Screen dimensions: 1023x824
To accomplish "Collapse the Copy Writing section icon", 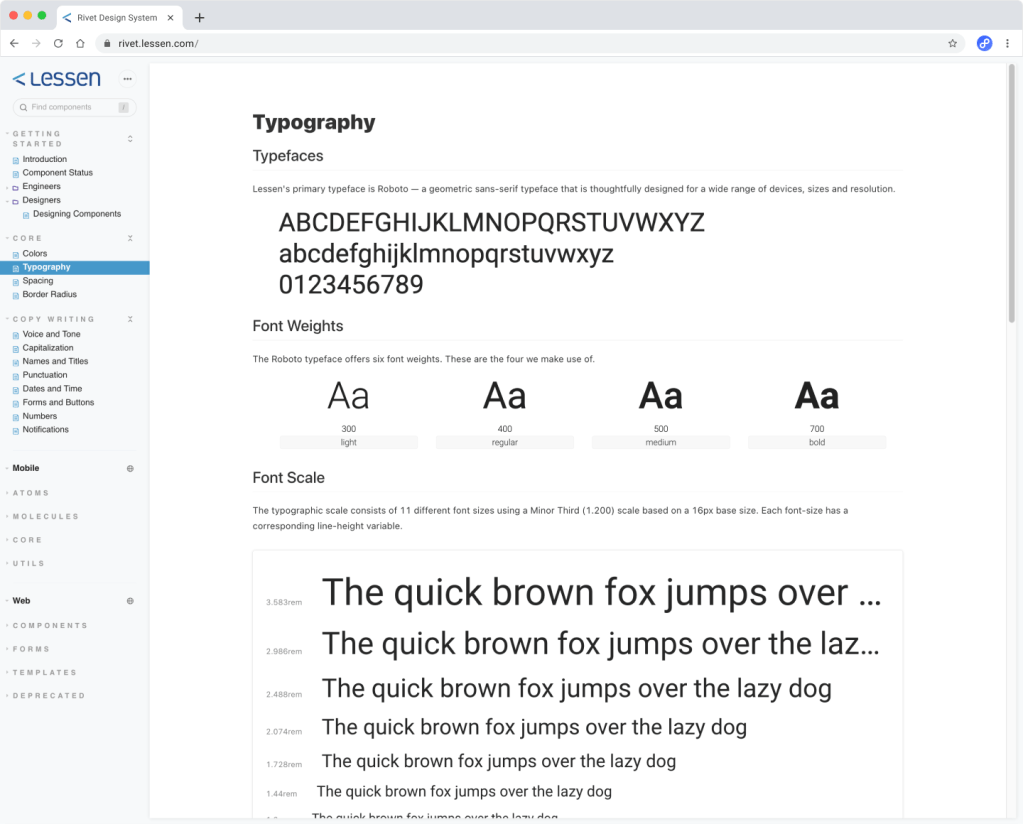I will 130,319.
